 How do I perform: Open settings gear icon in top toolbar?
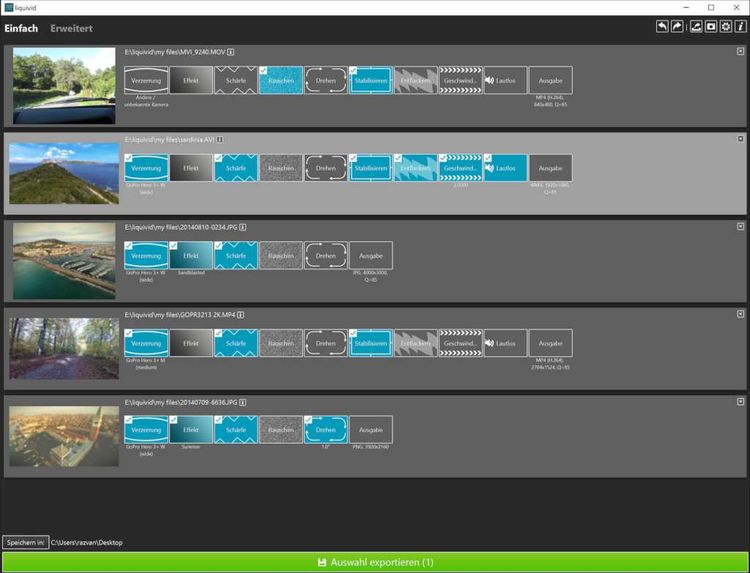click(726, 27)
